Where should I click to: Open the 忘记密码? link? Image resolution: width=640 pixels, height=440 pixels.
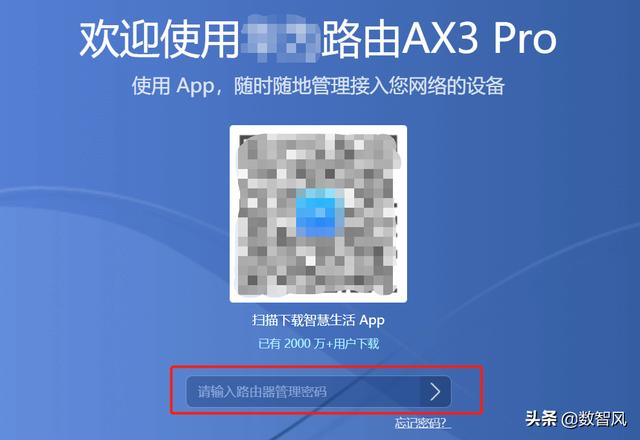pos(422,422)
